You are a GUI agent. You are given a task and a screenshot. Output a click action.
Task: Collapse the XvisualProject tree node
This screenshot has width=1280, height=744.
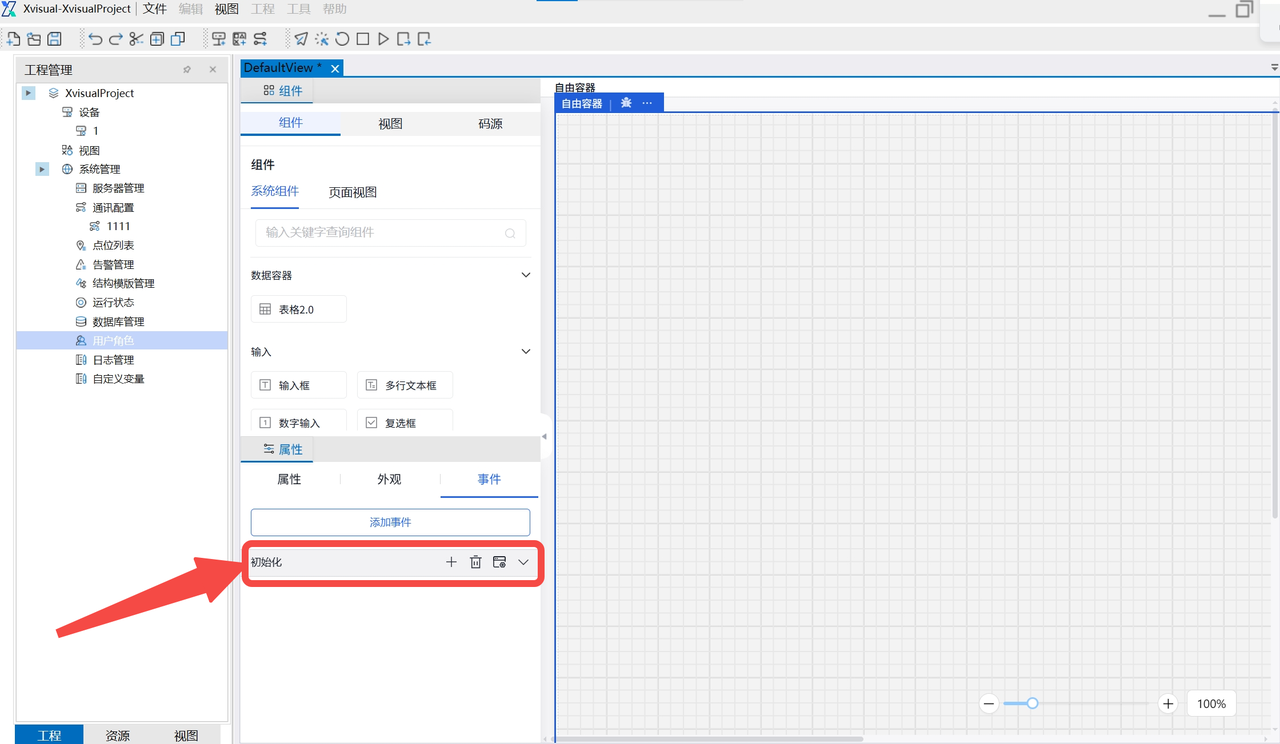(x=29, y=93)
